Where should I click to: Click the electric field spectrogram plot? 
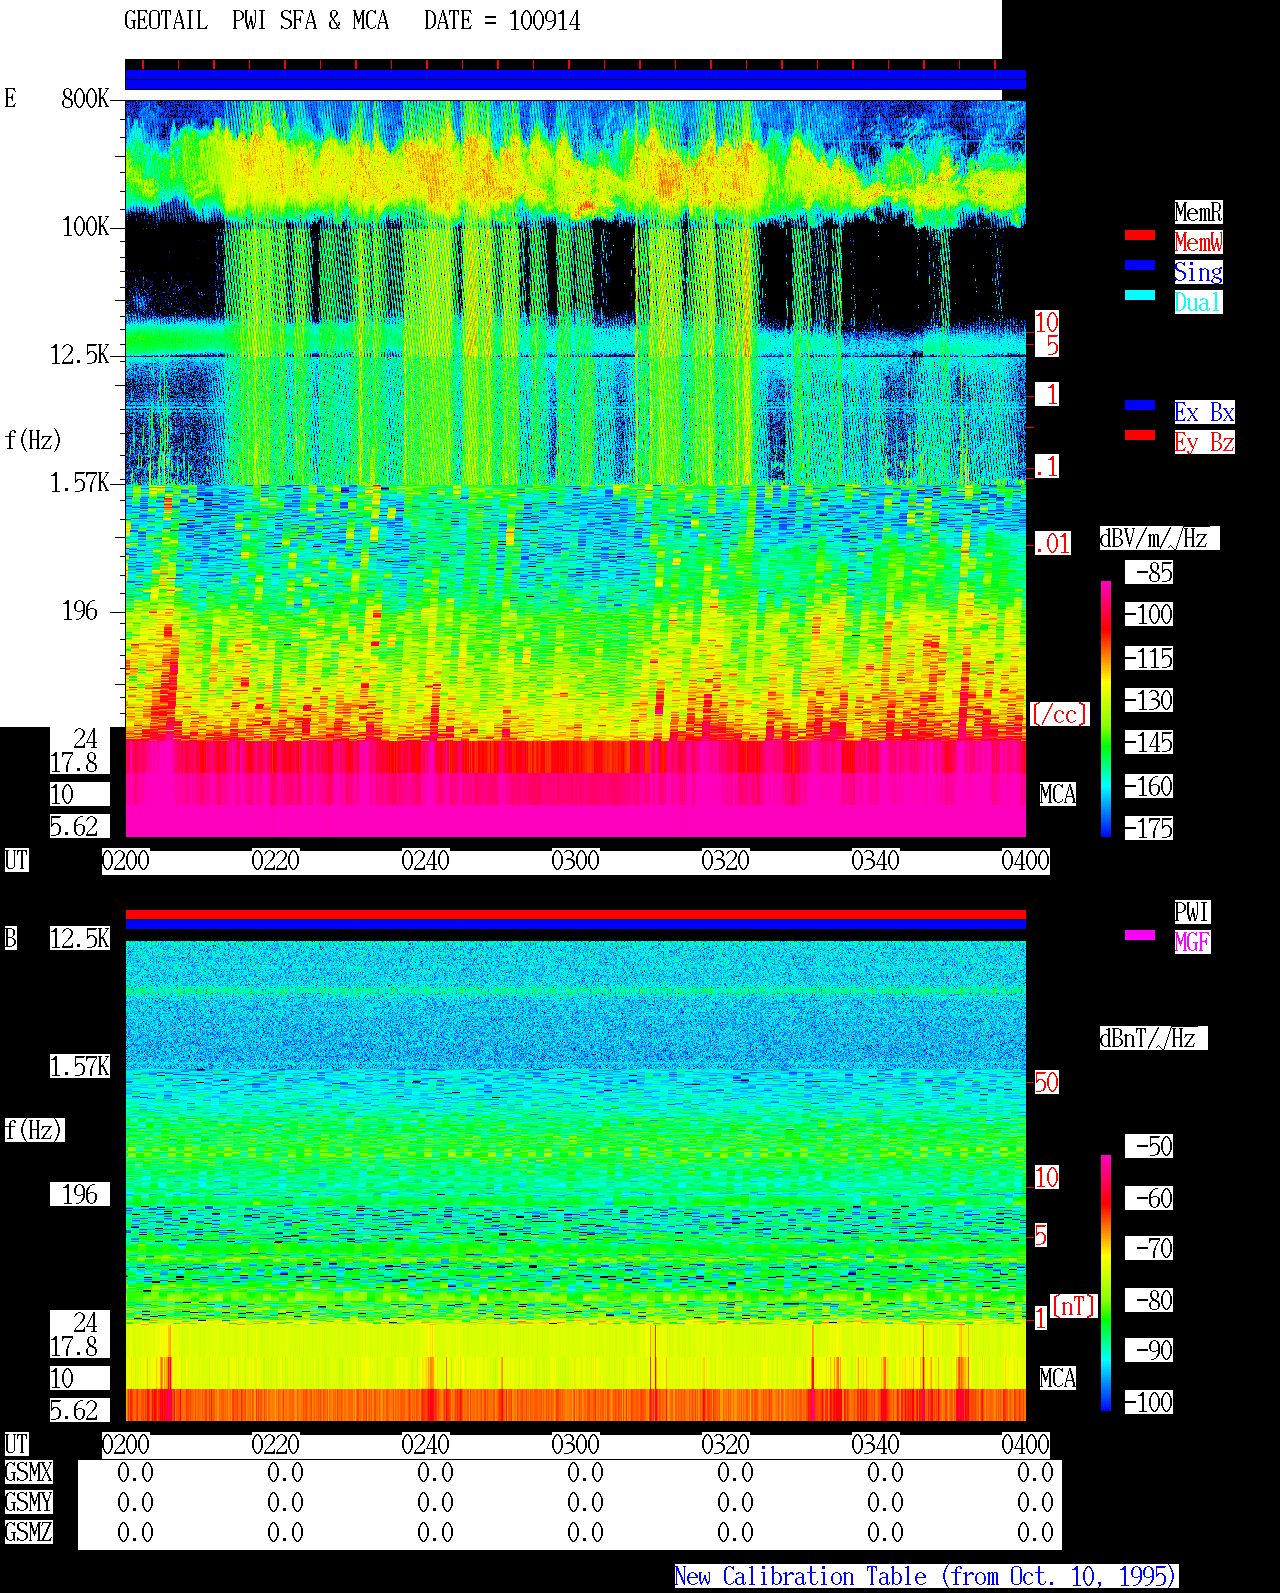click(575, 469)
